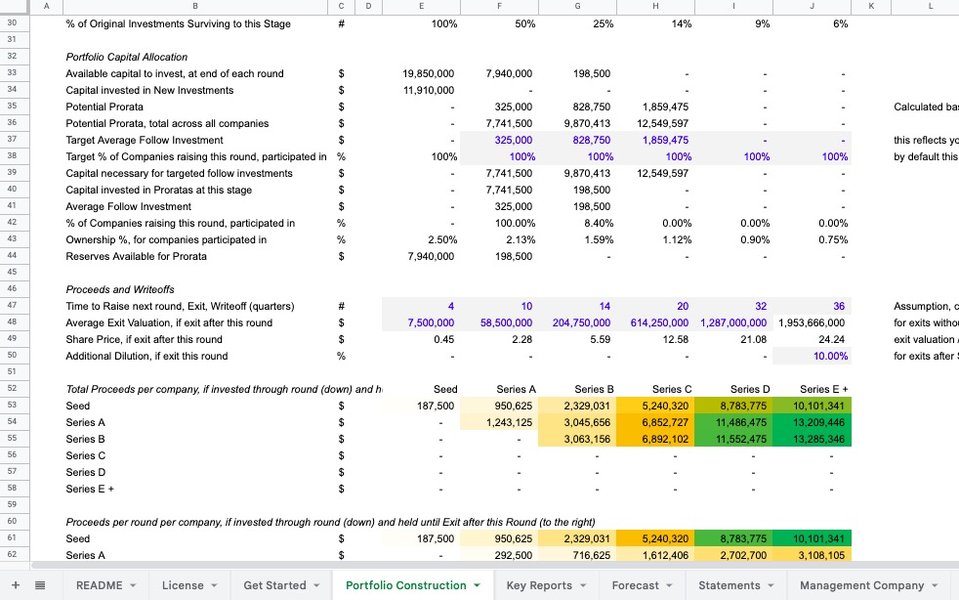Select the exit valuation cell 7,500,000
Screen dimensions: 959x600
click(x=421, y=322)
